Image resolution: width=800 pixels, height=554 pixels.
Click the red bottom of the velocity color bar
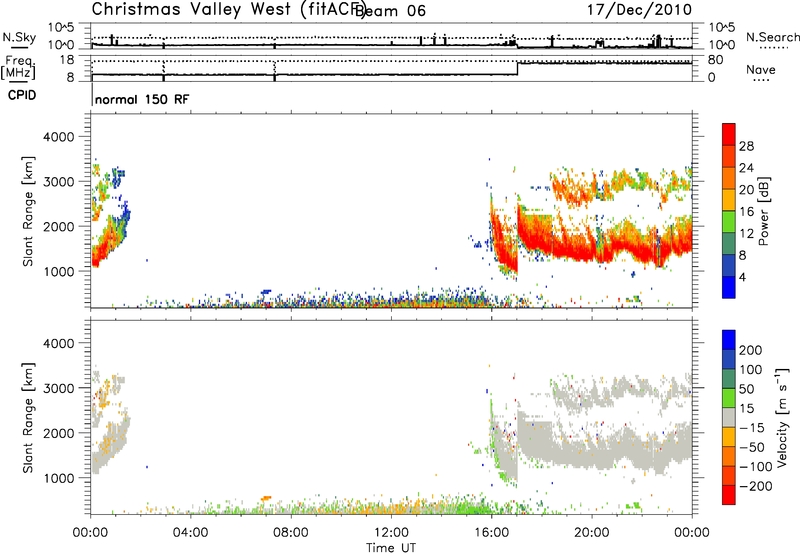(729, 495)
